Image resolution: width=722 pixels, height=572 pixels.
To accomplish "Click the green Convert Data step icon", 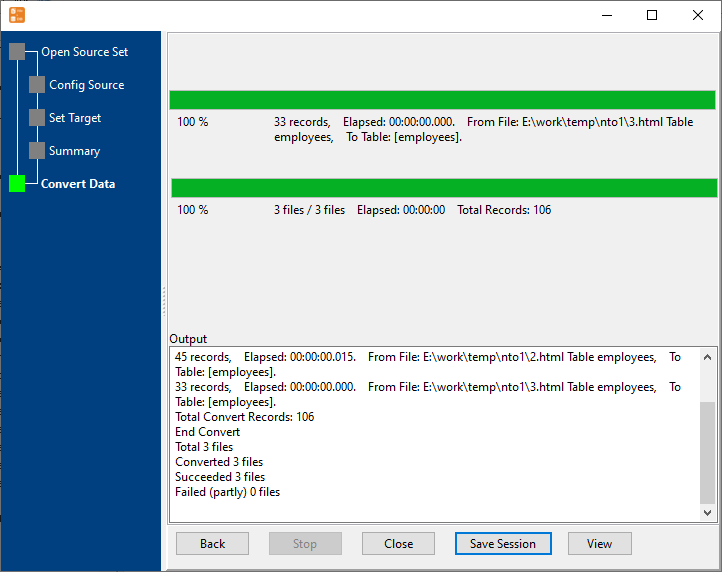I will pos(17,184).
